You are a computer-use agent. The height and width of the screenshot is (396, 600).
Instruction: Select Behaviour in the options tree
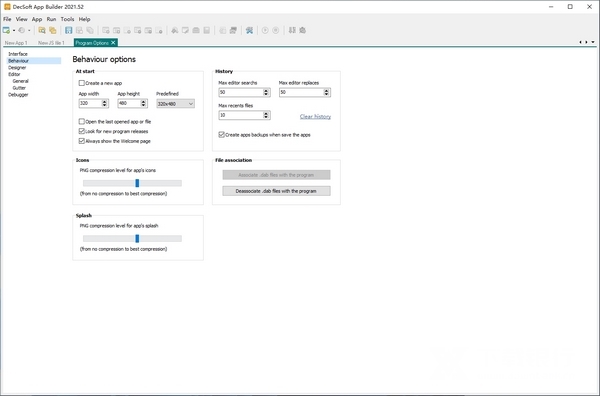tap(34, 61)
